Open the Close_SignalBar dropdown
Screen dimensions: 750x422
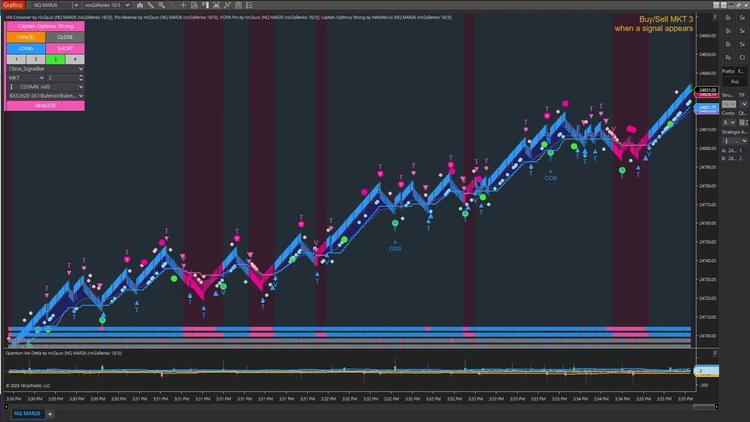(45, 69)
